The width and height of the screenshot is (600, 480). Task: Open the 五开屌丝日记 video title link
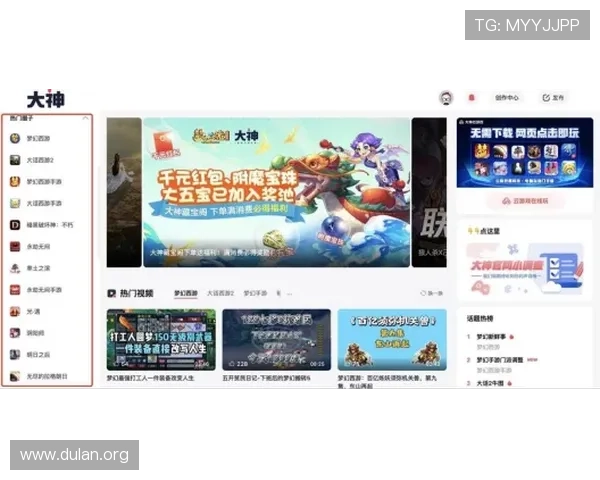[266, 378]
